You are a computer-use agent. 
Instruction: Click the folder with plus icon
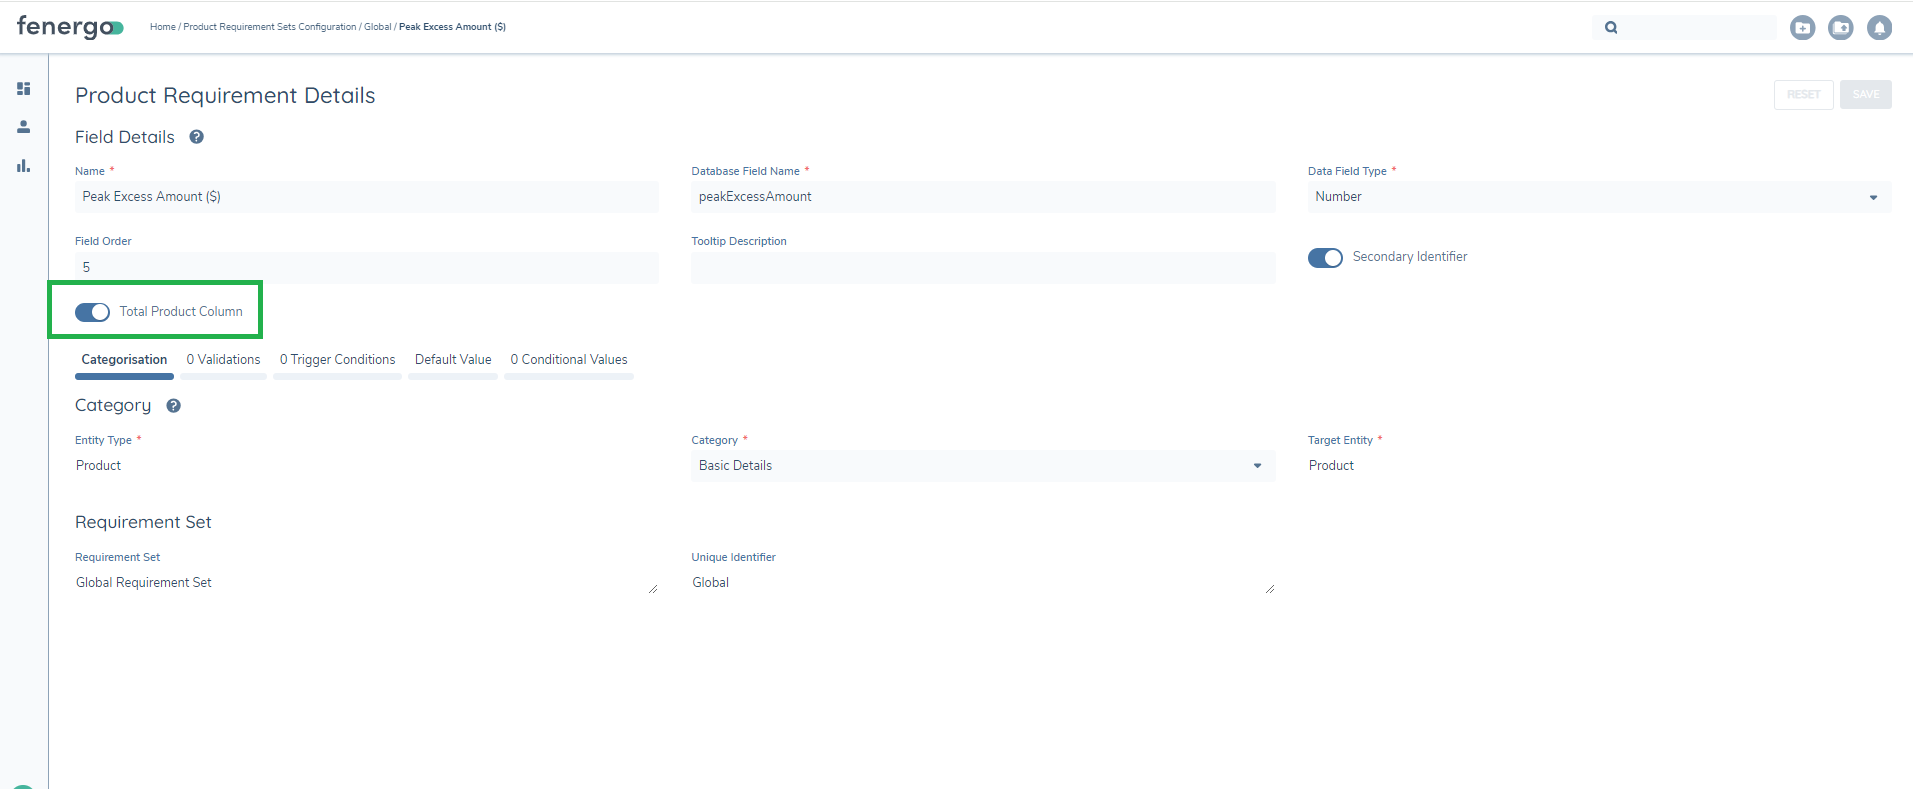coord(1802,28)
